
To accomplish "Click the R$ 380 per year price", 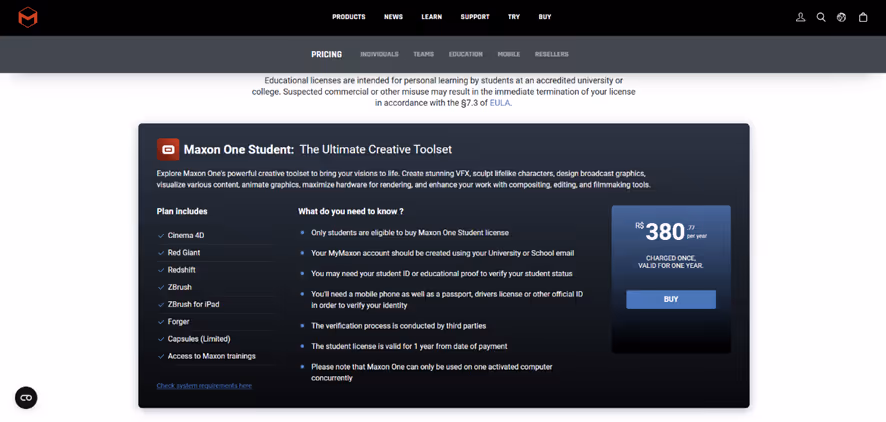I will coord(671,231).
